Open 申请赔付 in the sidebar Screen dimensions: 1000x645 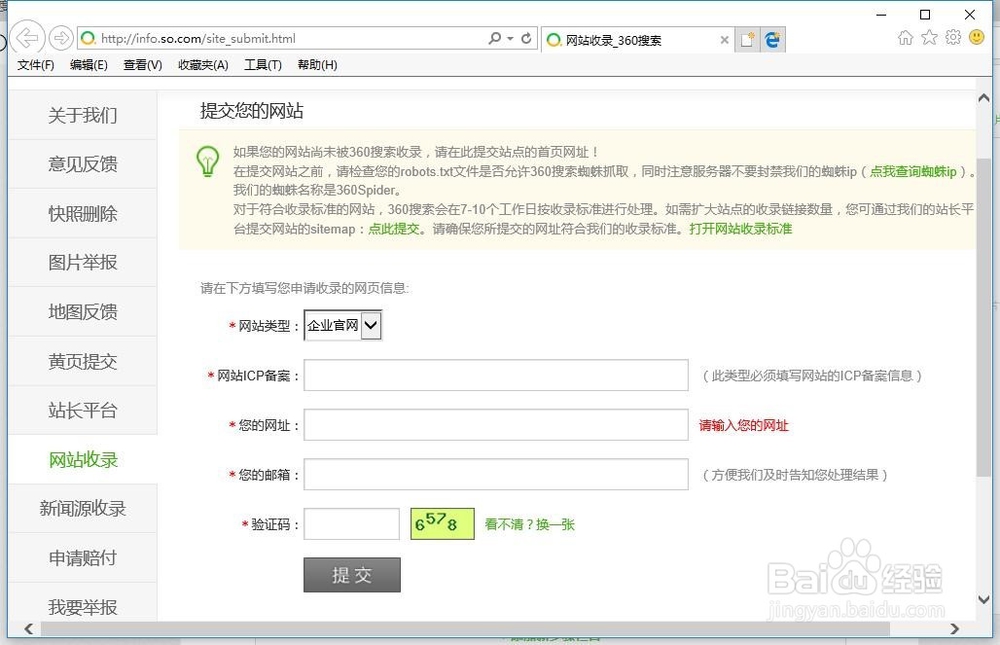[83, 558]
